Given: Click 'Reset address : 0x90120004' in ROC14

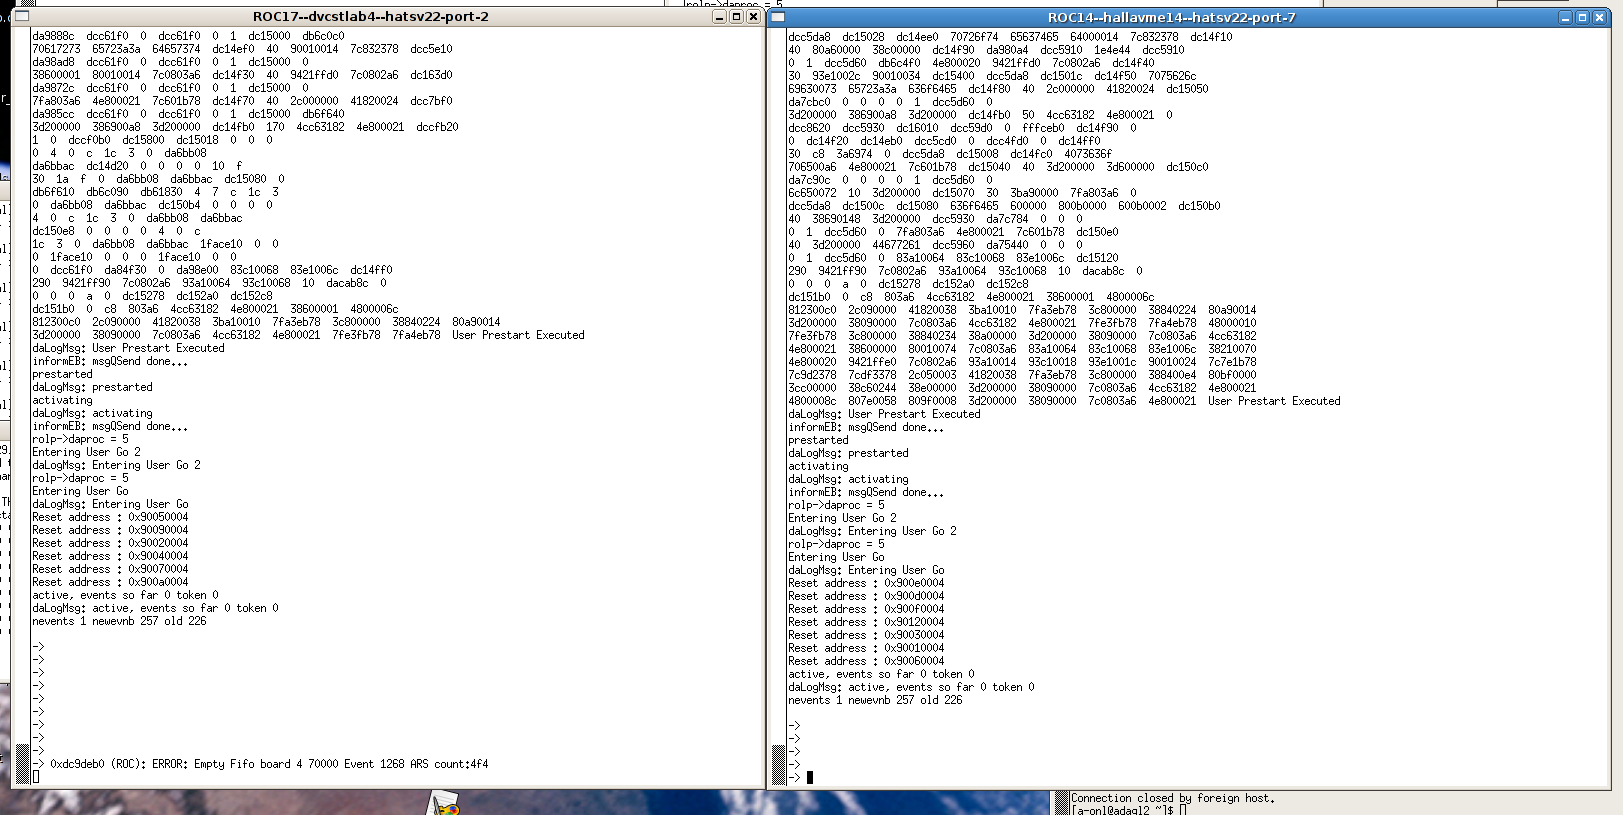Looking at the screenshot, I should tap(866, 622).
